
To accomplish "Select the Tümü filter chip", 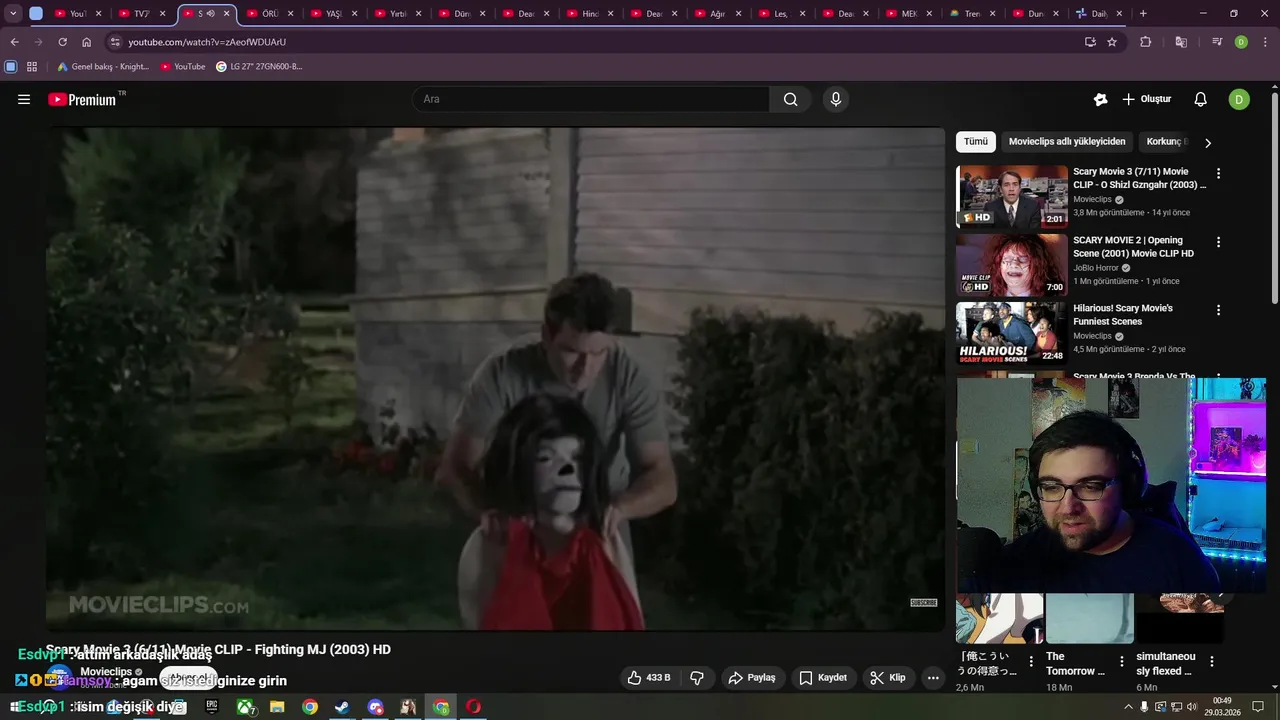I will [x=976, y=142].
